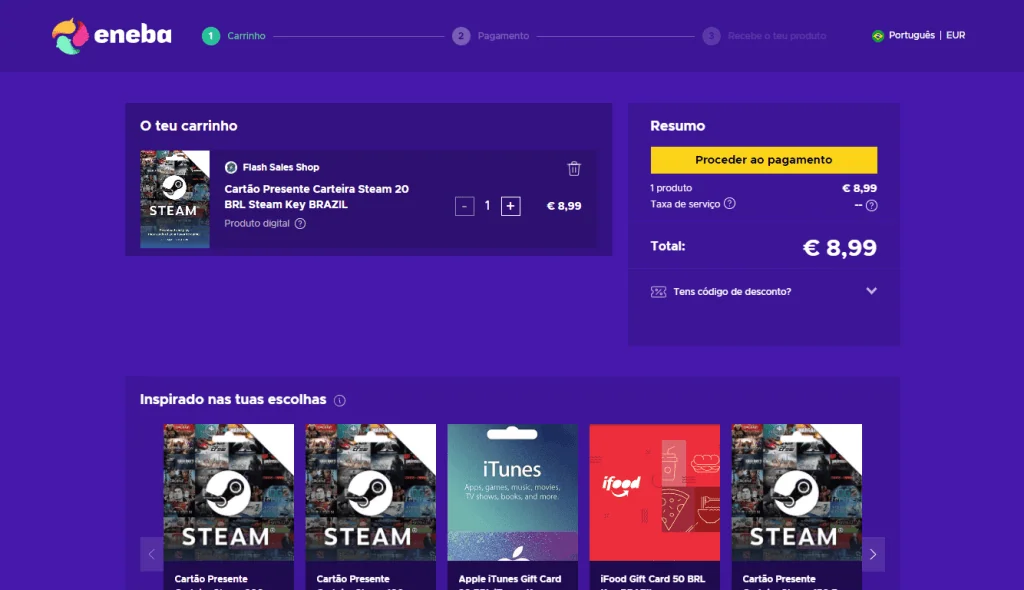Image resolution: width=1024 pixels, height=590 pixels.
Task: Open the iFood Gift Card 50 BRL thumbnail
Action: point(654,493)
